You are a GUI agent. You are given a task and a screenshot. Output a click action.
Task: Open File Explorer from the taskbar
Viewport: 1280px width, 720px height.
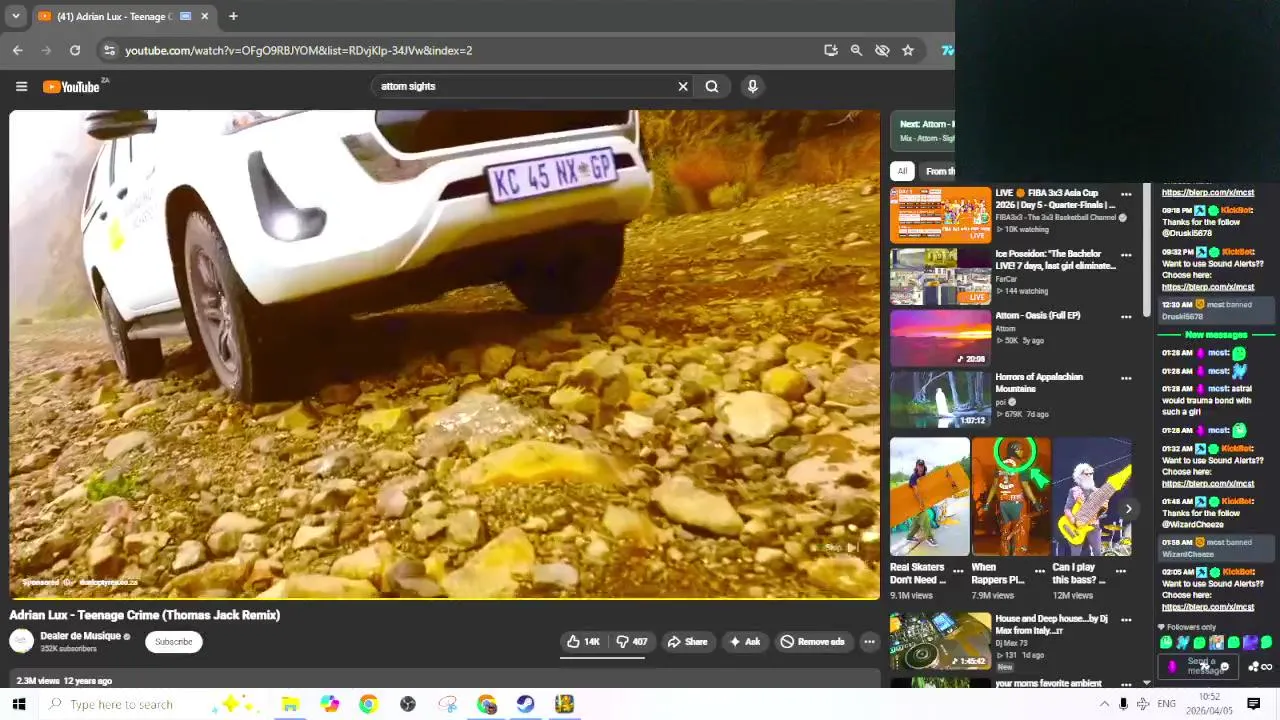[290, 704]
